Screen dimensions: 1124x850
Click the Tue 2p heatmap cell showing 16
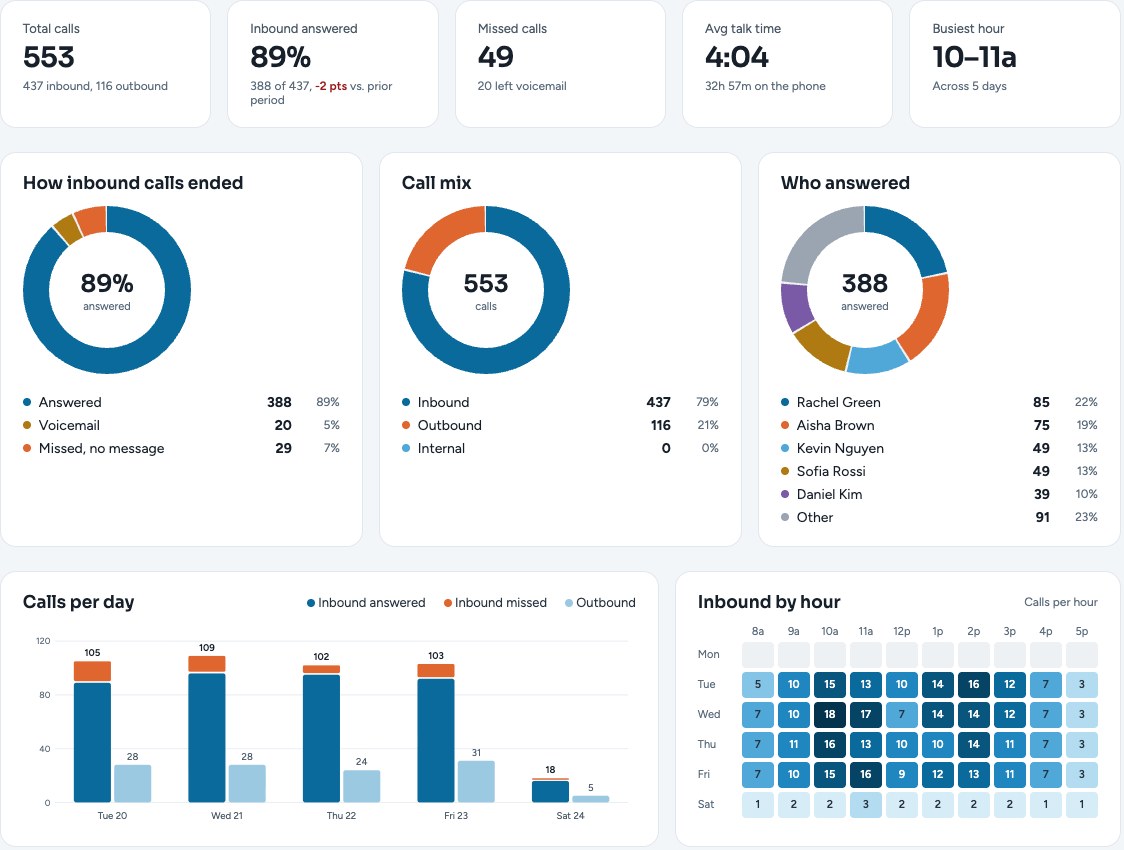coord(973,684)
